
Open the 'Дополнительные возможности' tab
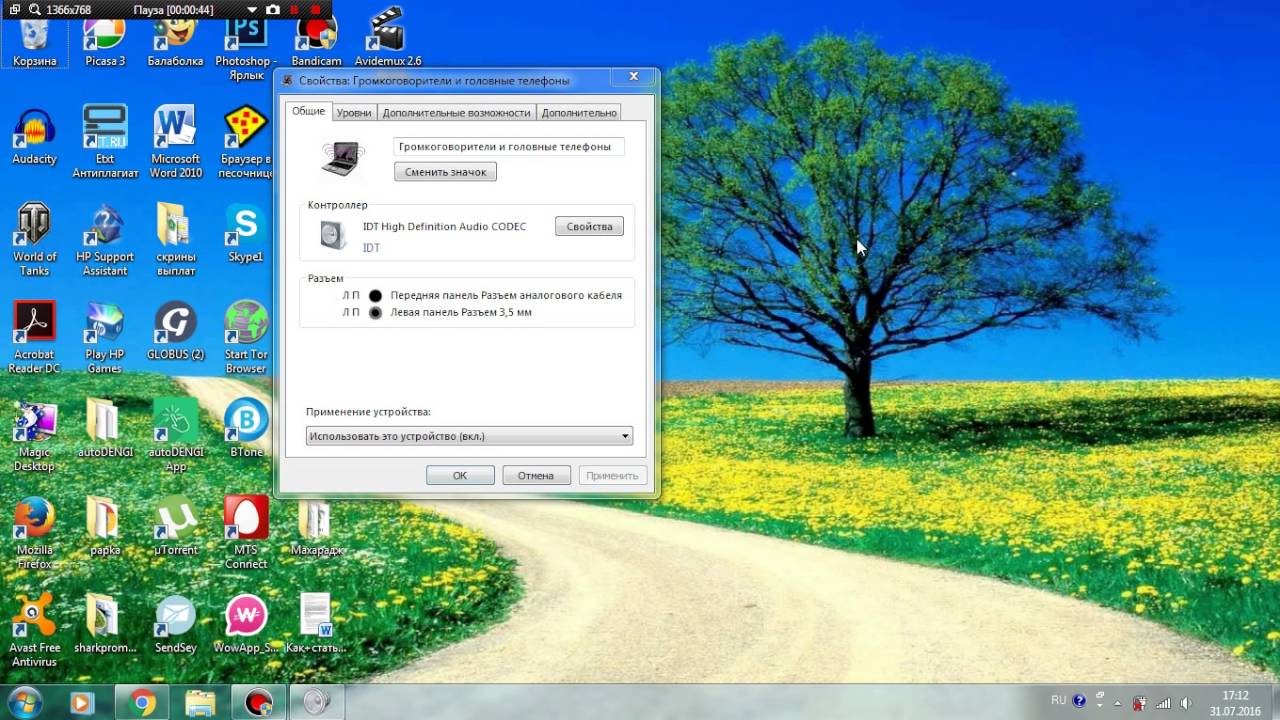456,113
